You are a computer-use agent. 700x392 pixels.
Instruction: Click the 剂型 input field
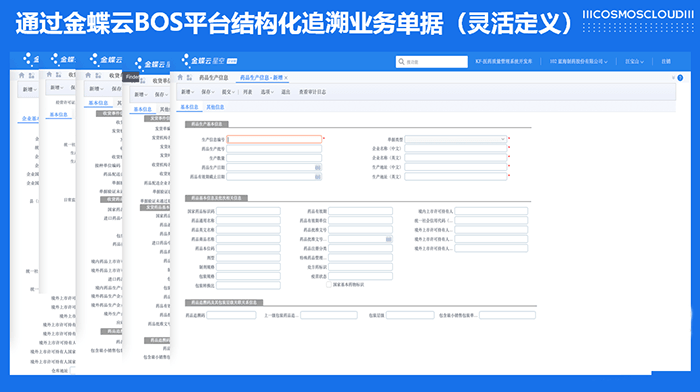pos(248,258)
